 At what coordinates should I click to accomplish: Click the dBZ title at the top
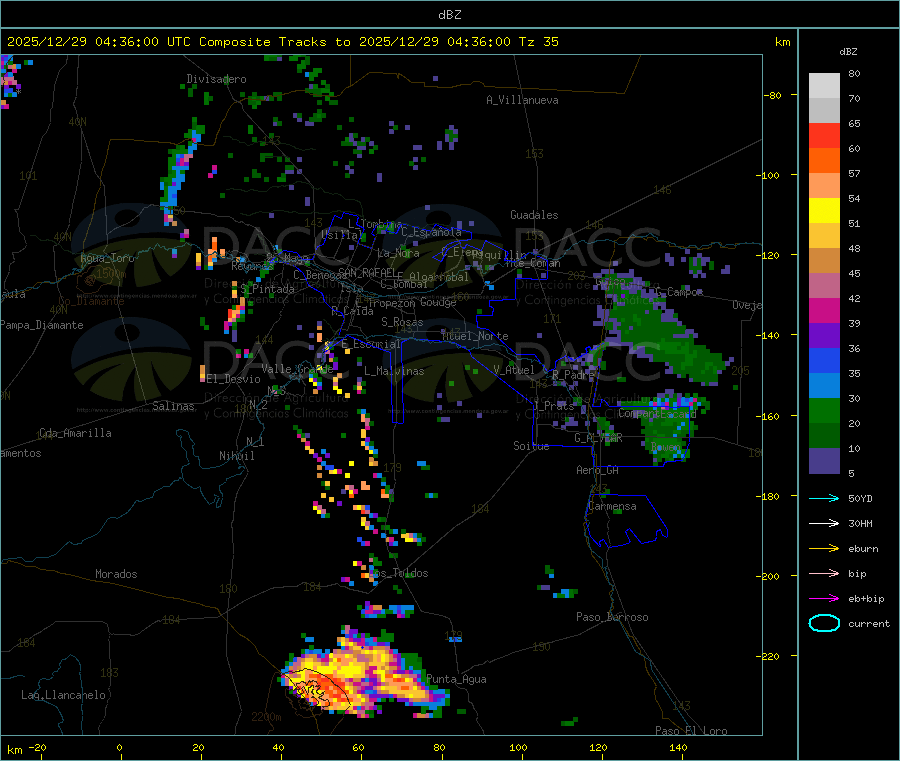[x=449, y=15]
